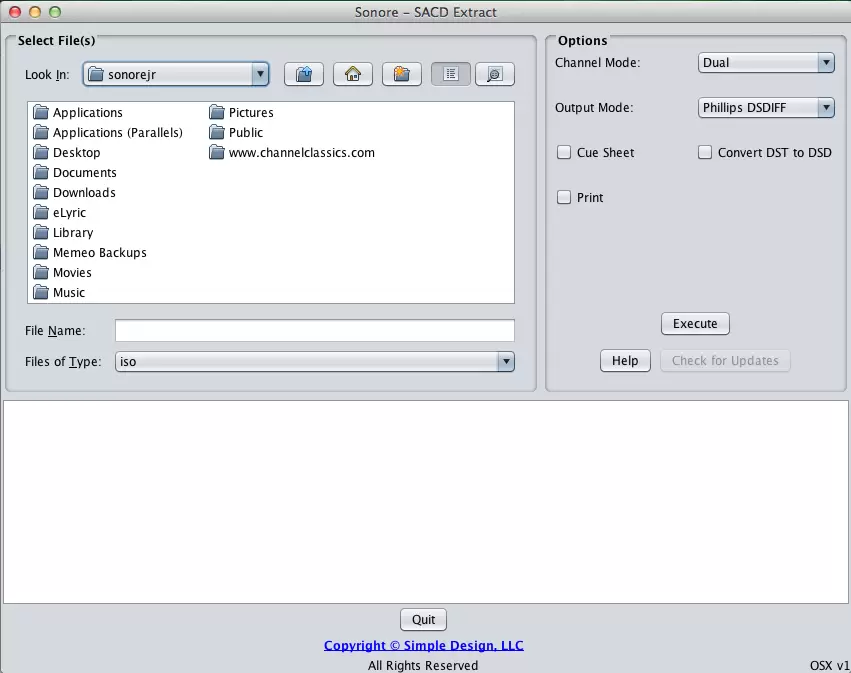Expand the Files of Type dropdown

click(506, 361)
